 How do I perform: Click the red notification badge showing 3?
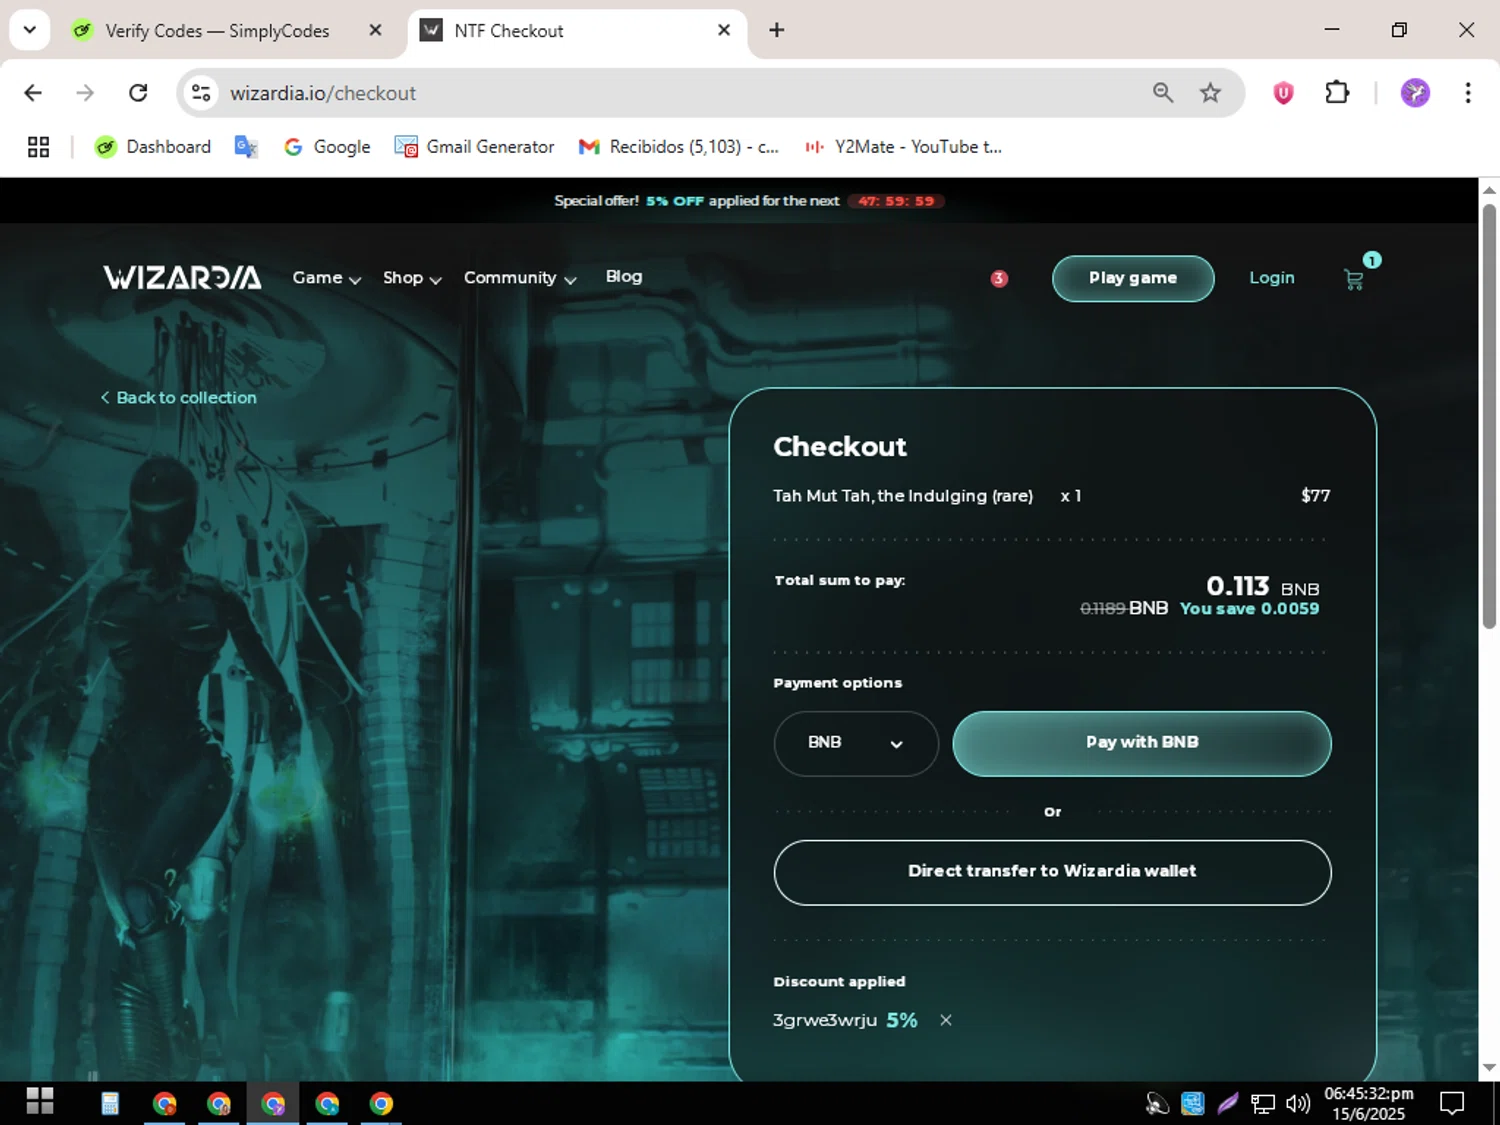(x=999, y=279)
